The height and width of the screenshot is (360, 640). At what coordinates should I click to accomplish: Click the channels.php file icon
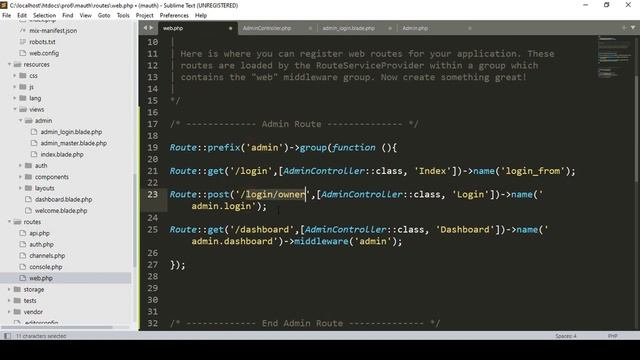coord(23,256)
